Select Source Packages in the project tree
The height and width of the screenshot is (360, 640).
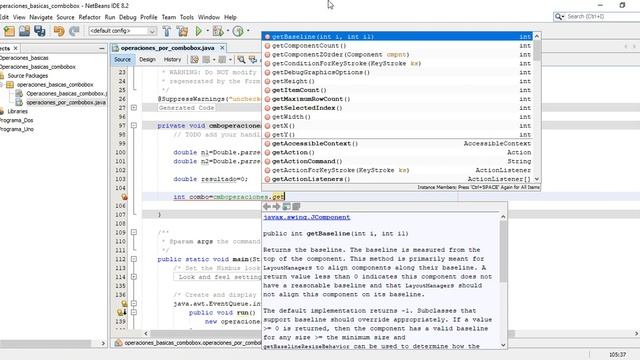click(x=27, y=76)
